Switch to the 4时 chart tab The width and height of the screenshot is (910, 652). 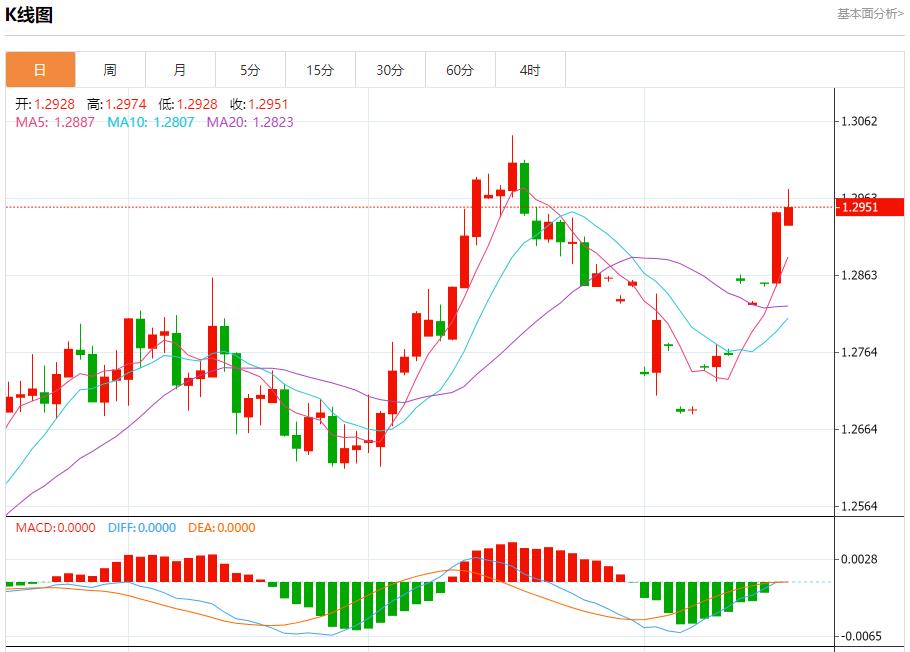coord(530,70)
